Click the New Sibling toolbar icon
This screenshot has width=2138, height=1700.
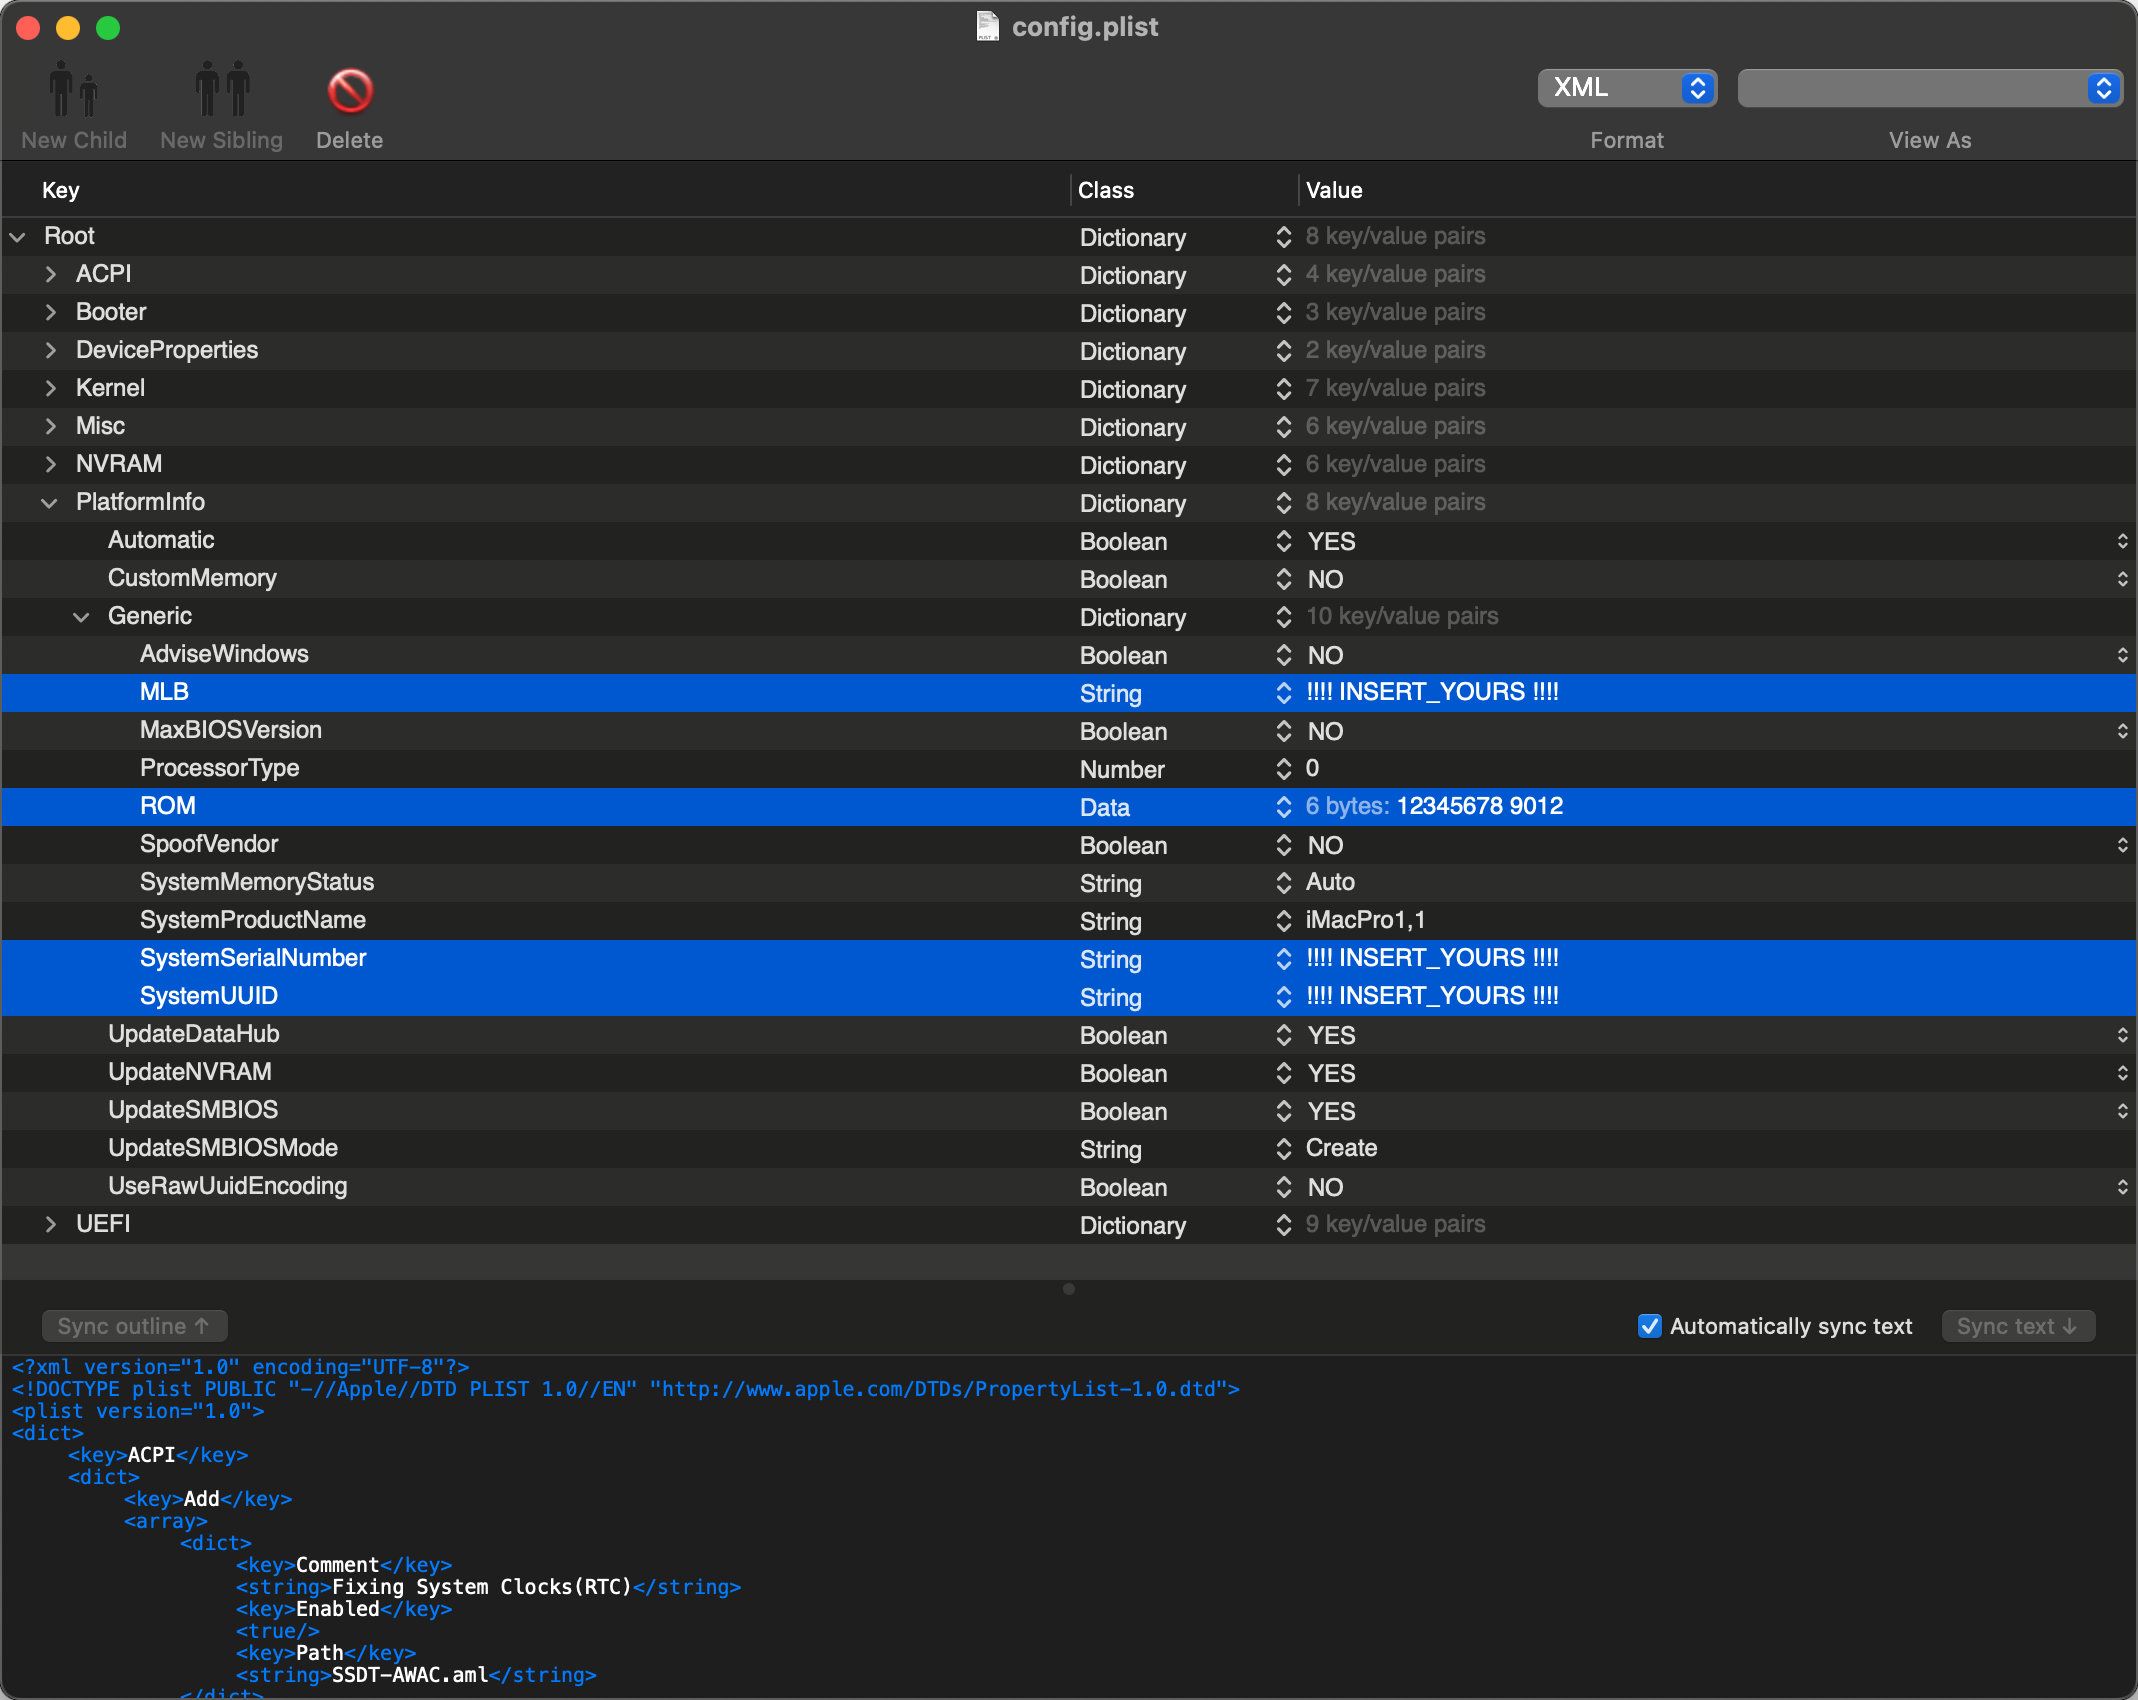point(222,90)
